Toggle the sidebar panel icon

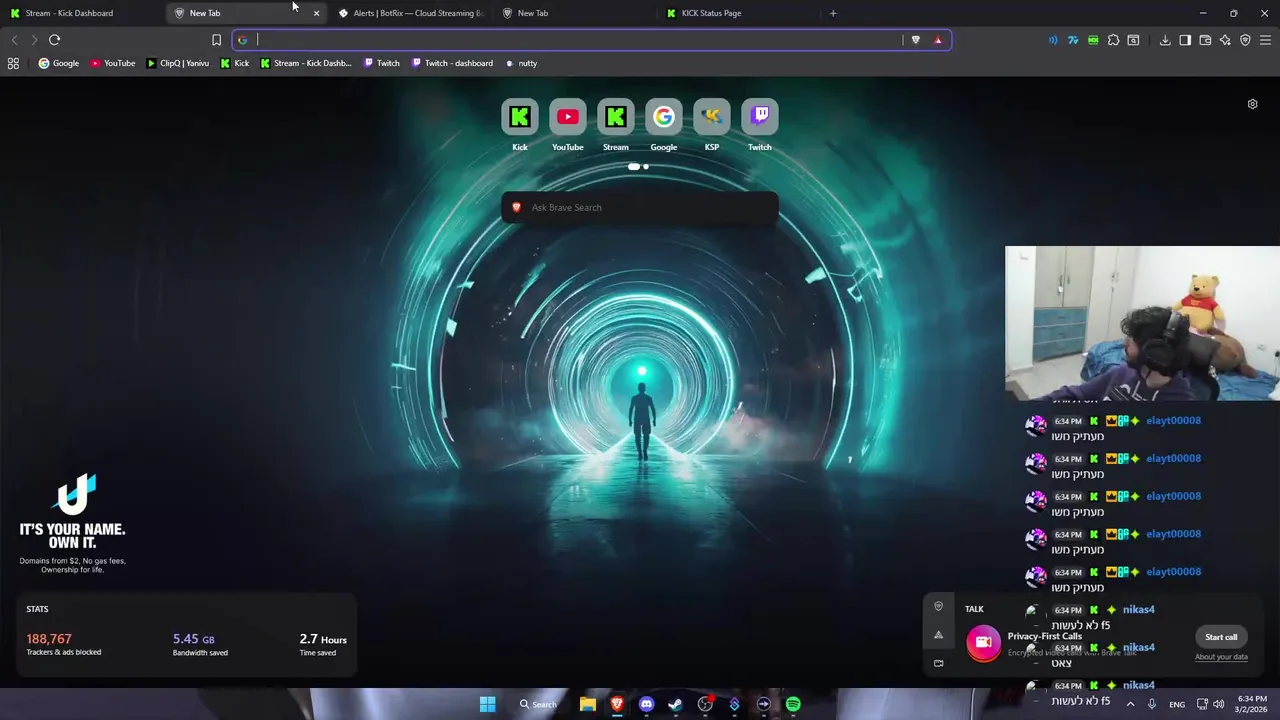pos(1185,40)
